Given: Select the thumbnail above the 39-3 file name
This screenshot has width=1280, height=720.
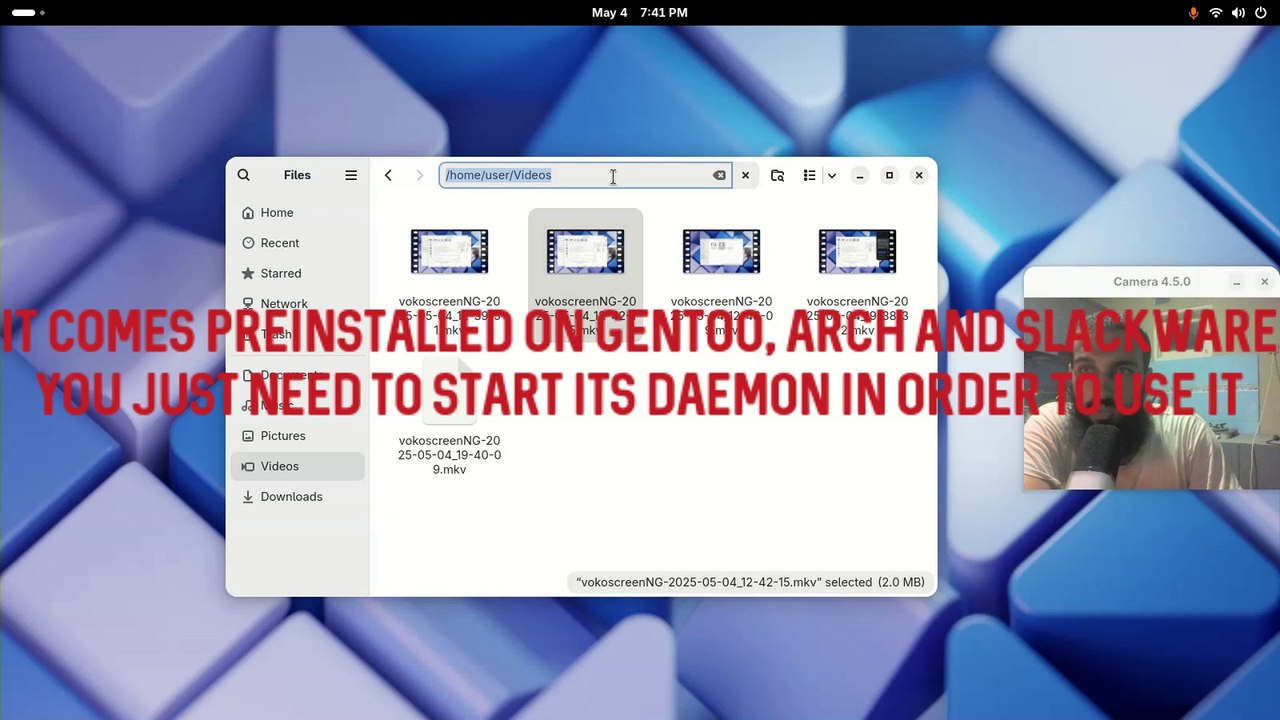Looking at the screenshot, I should (449, 251).
